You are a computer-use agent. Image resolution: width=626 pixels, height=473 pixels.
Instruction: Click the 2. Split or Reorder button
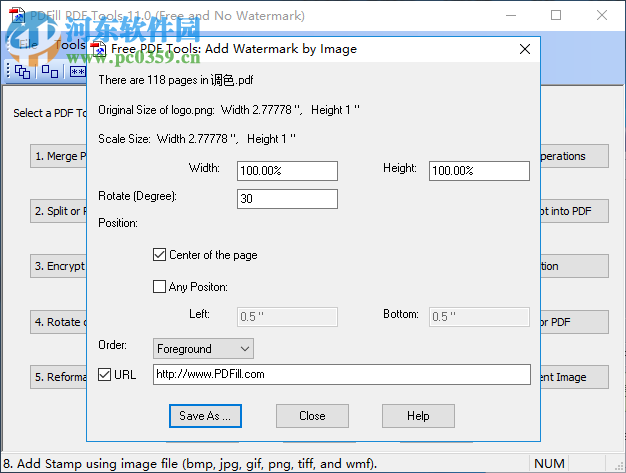coord(58,211)
